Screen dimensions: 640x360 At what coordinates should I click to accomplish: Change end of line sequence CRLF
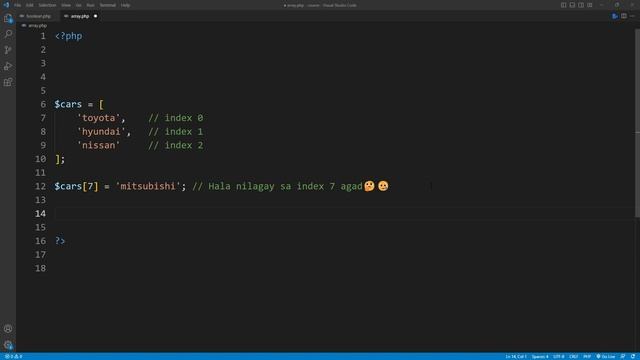click(x=573, y=356)
